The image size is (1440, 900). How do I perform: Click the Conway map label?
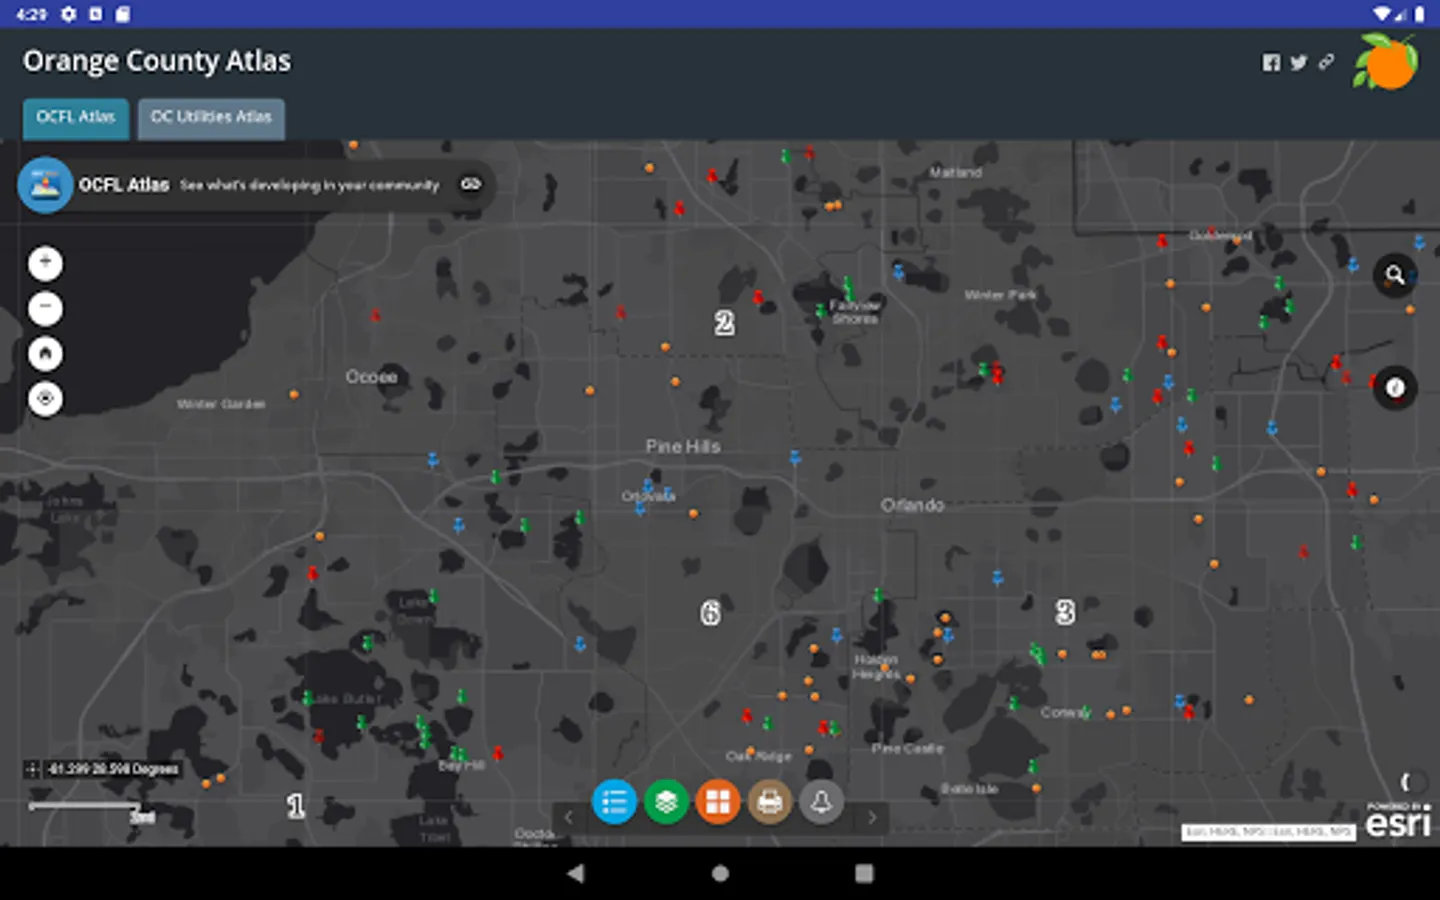1065,712
